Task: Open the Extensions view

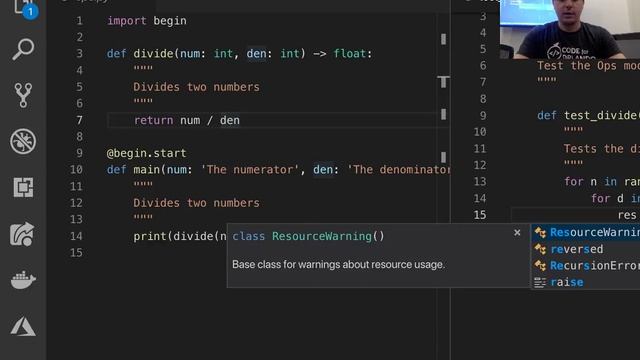Action: pyautogui.click(x=23, y=187)
